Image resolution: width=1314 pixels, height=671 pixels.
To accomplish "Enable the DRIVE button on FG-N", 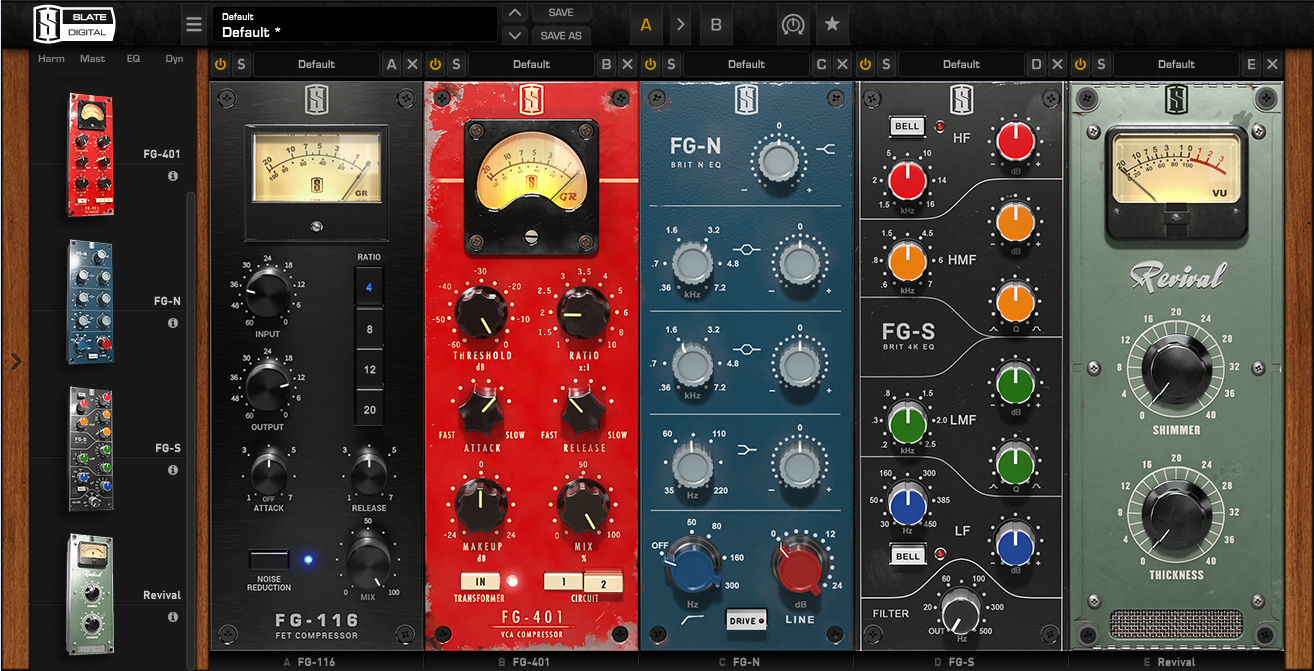I will tap(745, 621).
